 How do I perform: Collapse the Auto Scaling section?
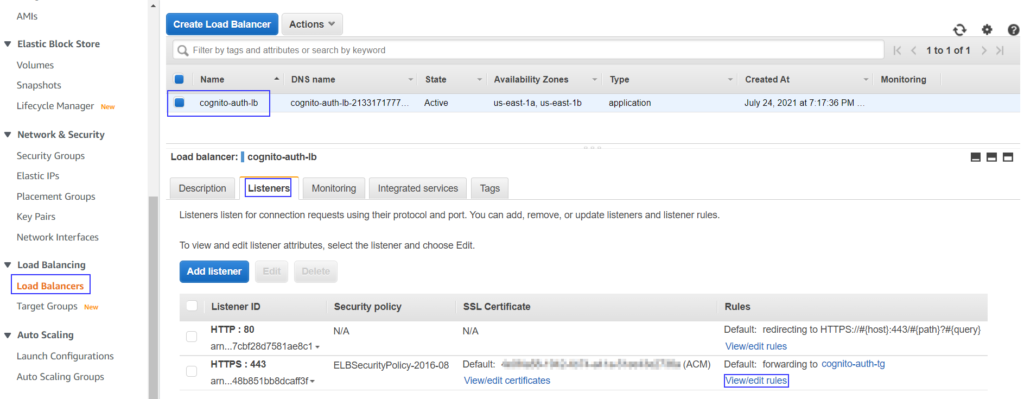(x=8, y=335)
